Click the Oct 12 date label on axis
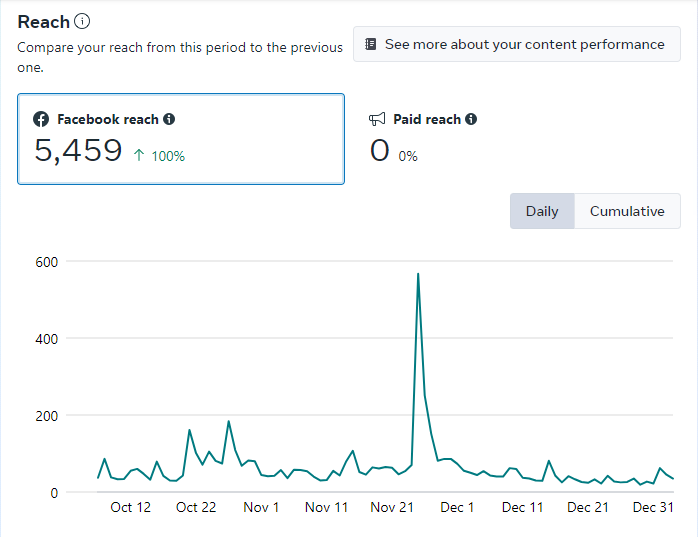698x537 pixels. click(130, 507)
